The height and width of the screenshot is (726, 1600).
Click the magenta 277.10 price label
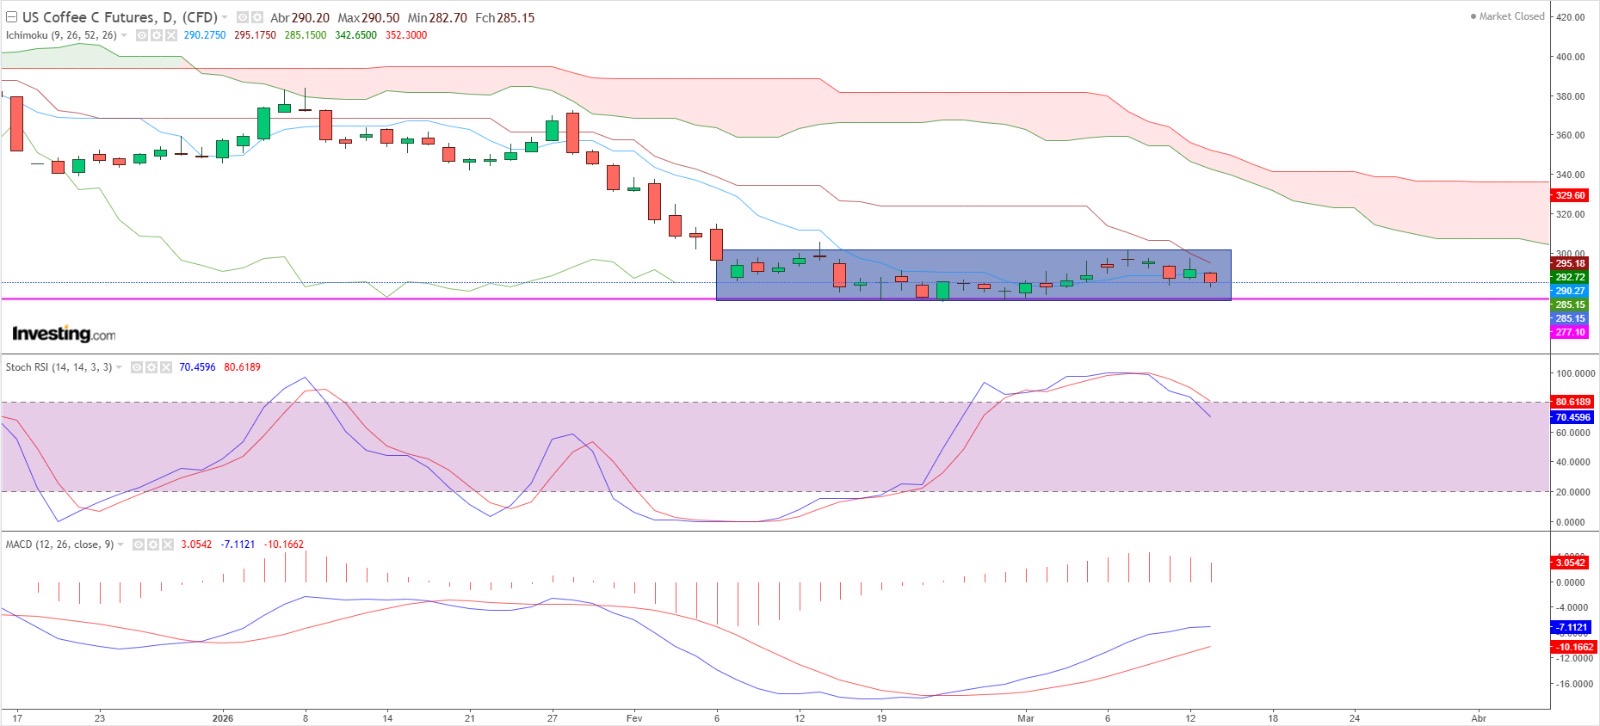coord(1569,332)
